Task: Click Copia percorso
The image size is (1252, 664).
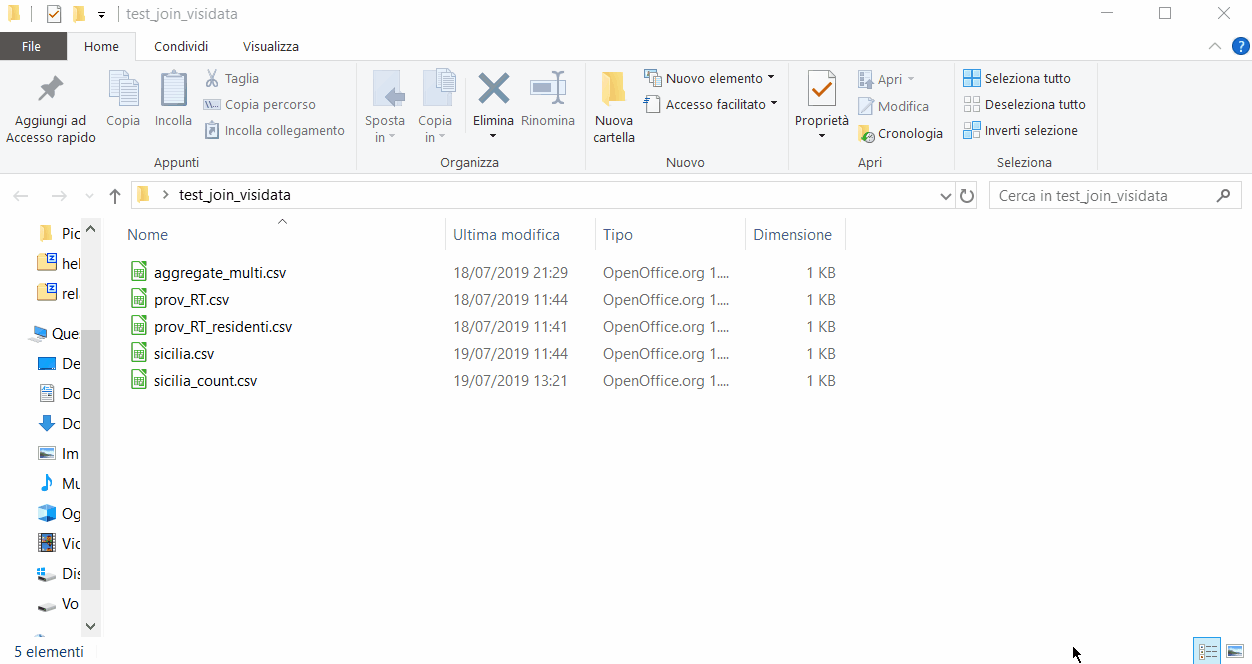Action: pyautogui.click(x=260, y=104)
